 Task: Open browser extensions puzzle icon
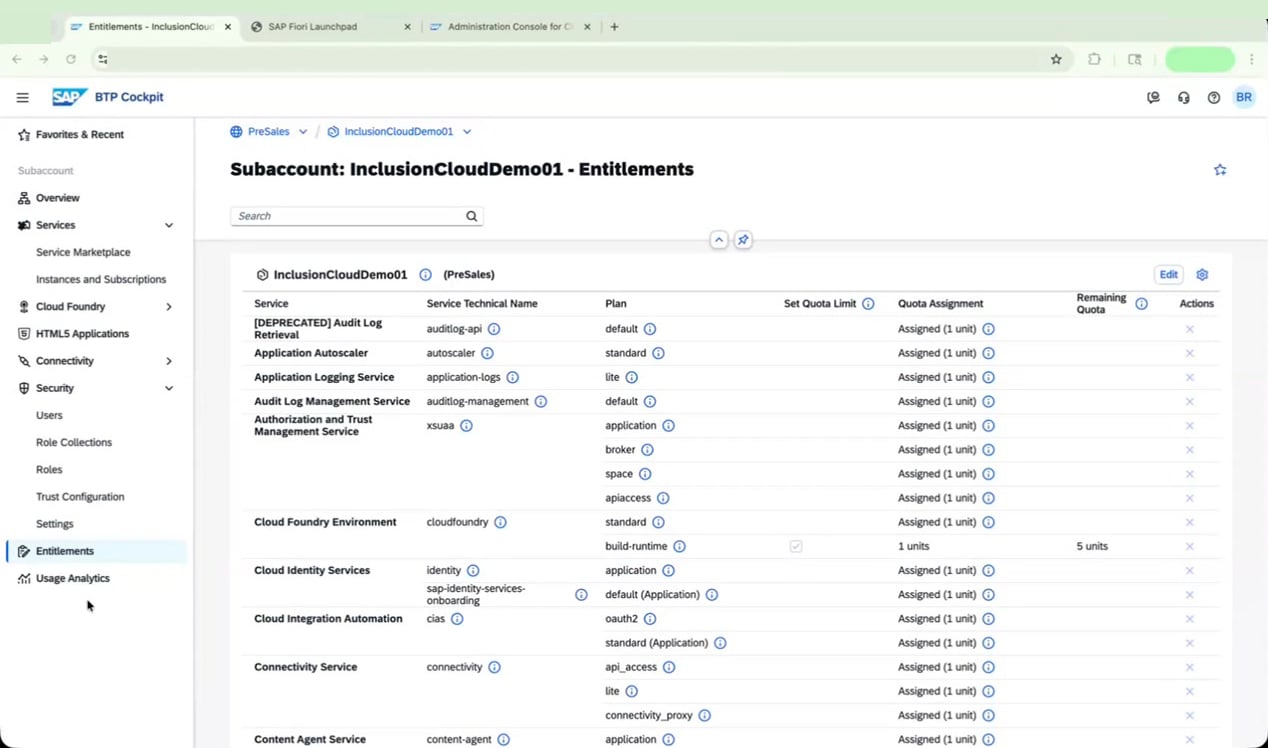(1094, 59)
